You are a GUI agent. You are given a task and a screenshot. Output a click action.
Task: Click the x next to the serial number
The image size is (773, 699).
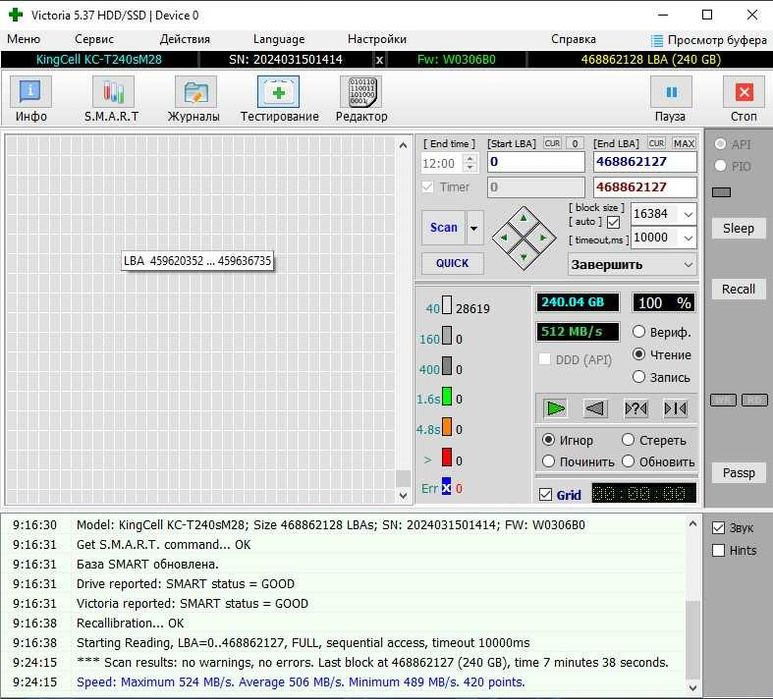pos(379,60)
